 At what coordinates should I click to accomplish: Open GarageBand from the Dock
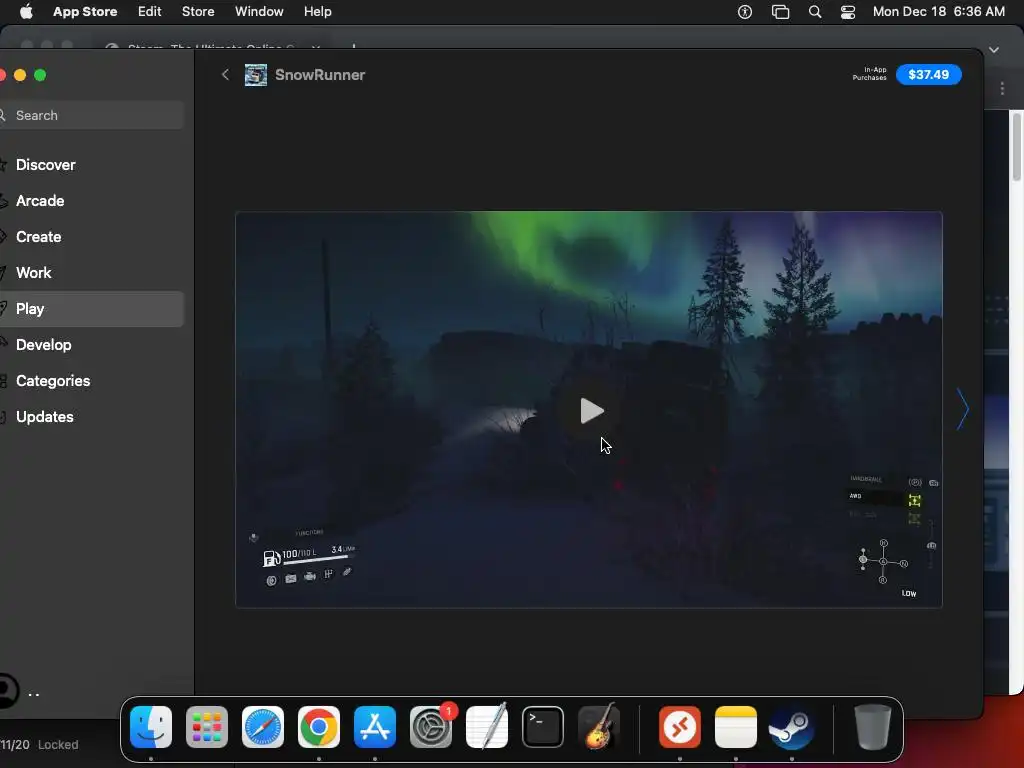[599, 727]
